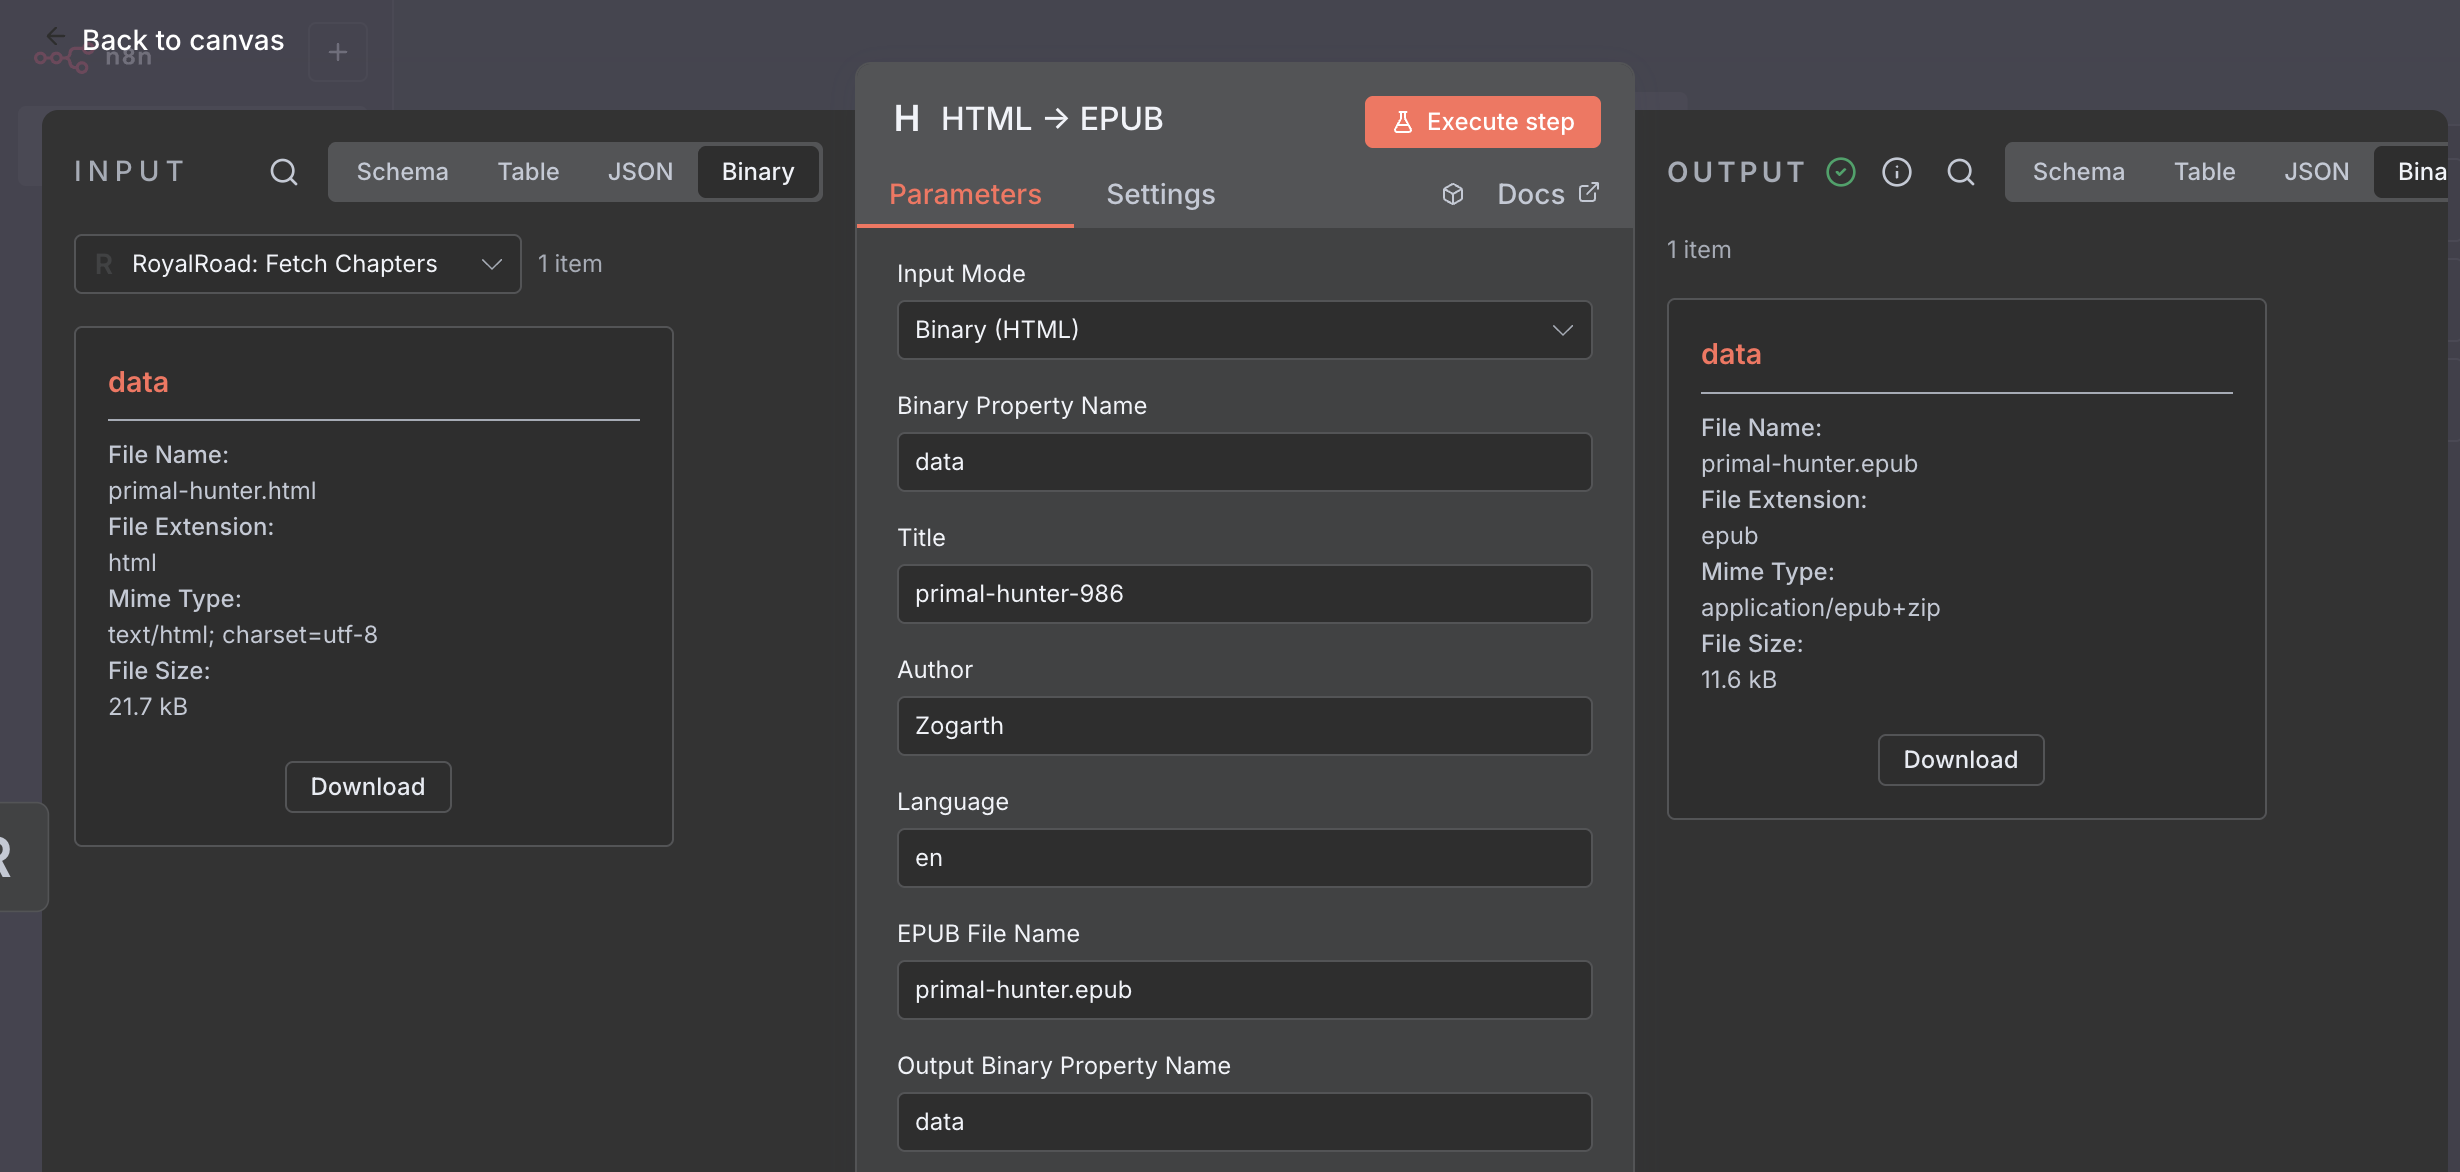Click the output panel data heading

point(1731,354)
